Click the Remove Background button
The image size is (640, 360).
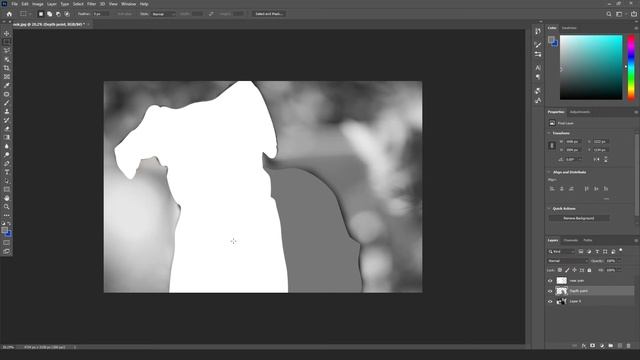(579, 218)
